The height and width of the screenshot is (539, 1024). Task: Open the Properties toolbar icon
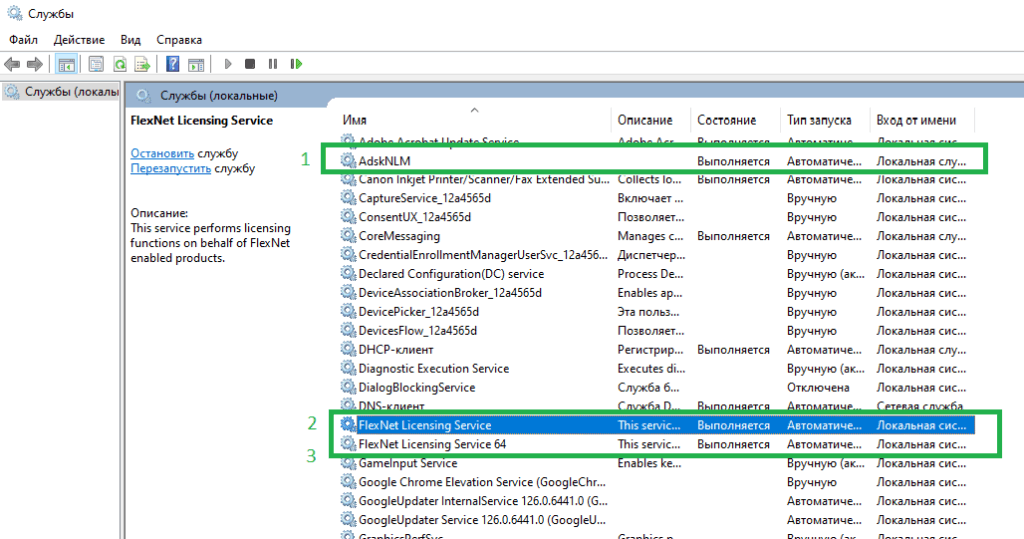point(96,64)
